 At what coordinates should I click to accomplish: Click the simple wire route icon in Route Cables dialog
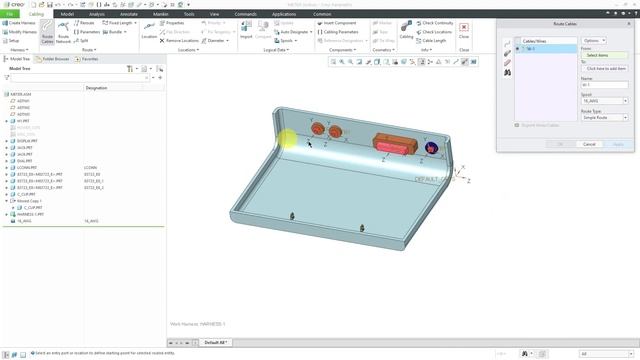507,44
